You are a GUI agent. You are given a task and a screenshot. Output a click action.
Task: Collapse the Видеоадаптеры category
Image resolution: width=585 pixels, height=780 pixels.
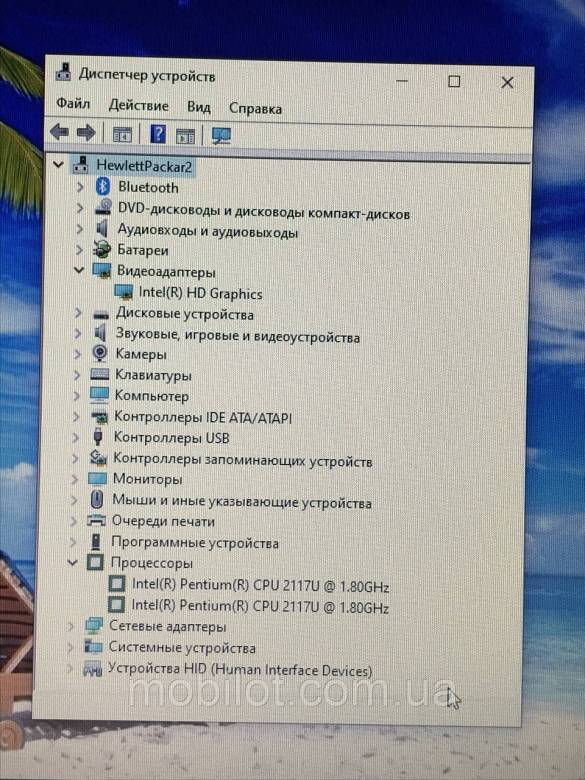pyautogui.click(x=79, y=270)
